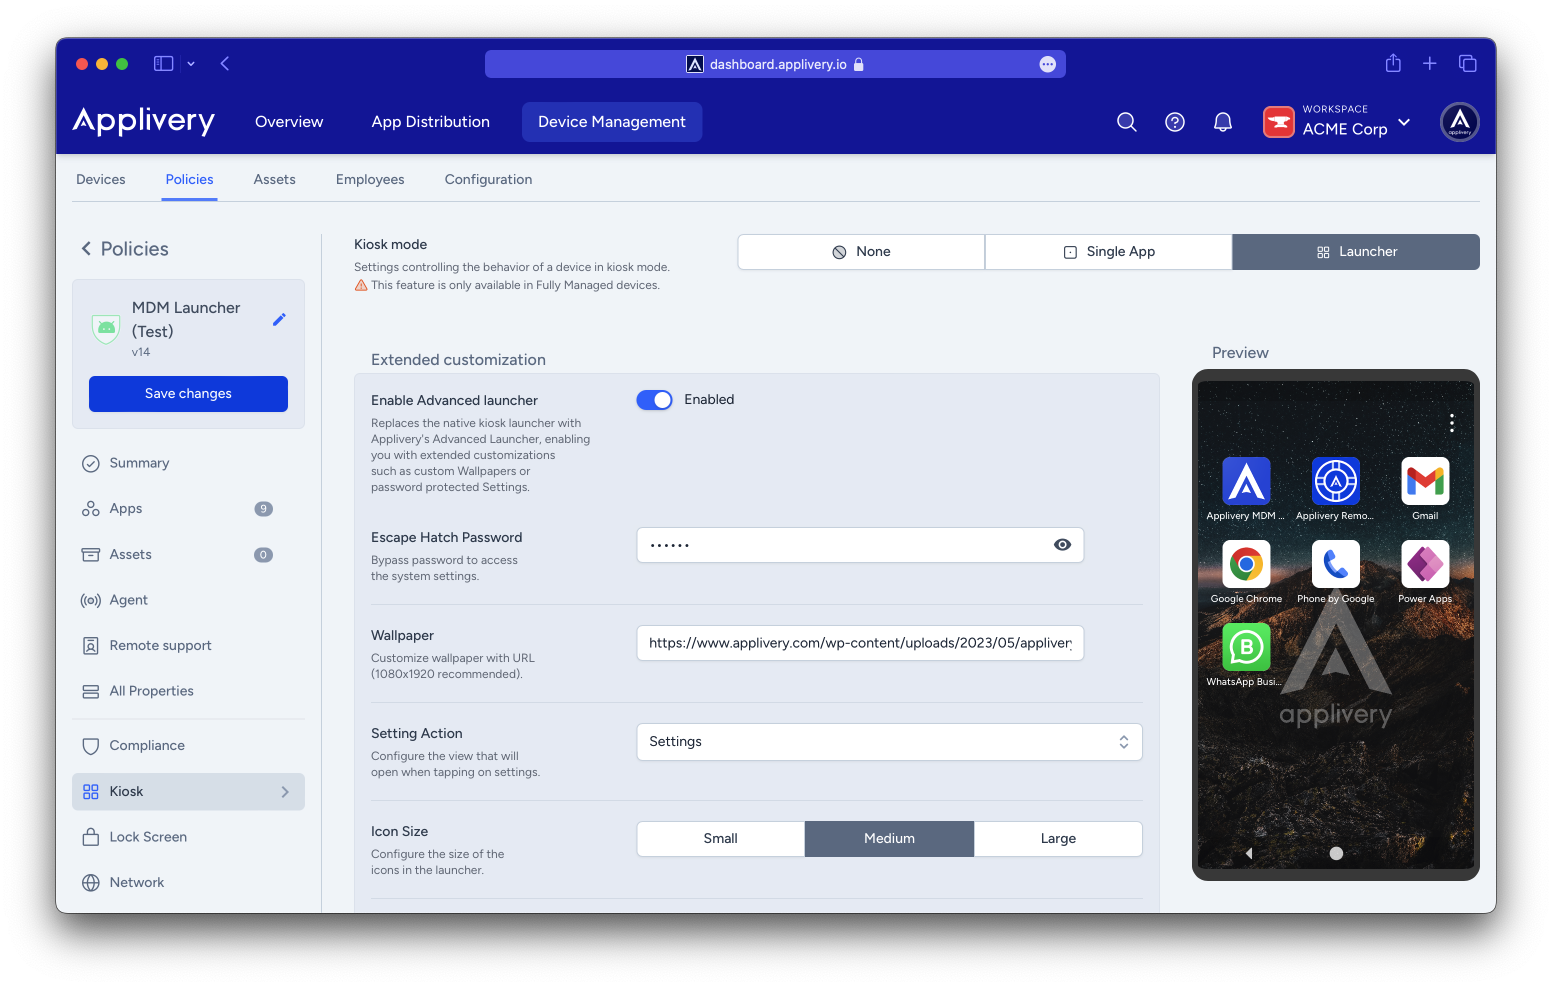
Task: Expand the ACME Corp workspace chevron
Action: coord(1404,122)
